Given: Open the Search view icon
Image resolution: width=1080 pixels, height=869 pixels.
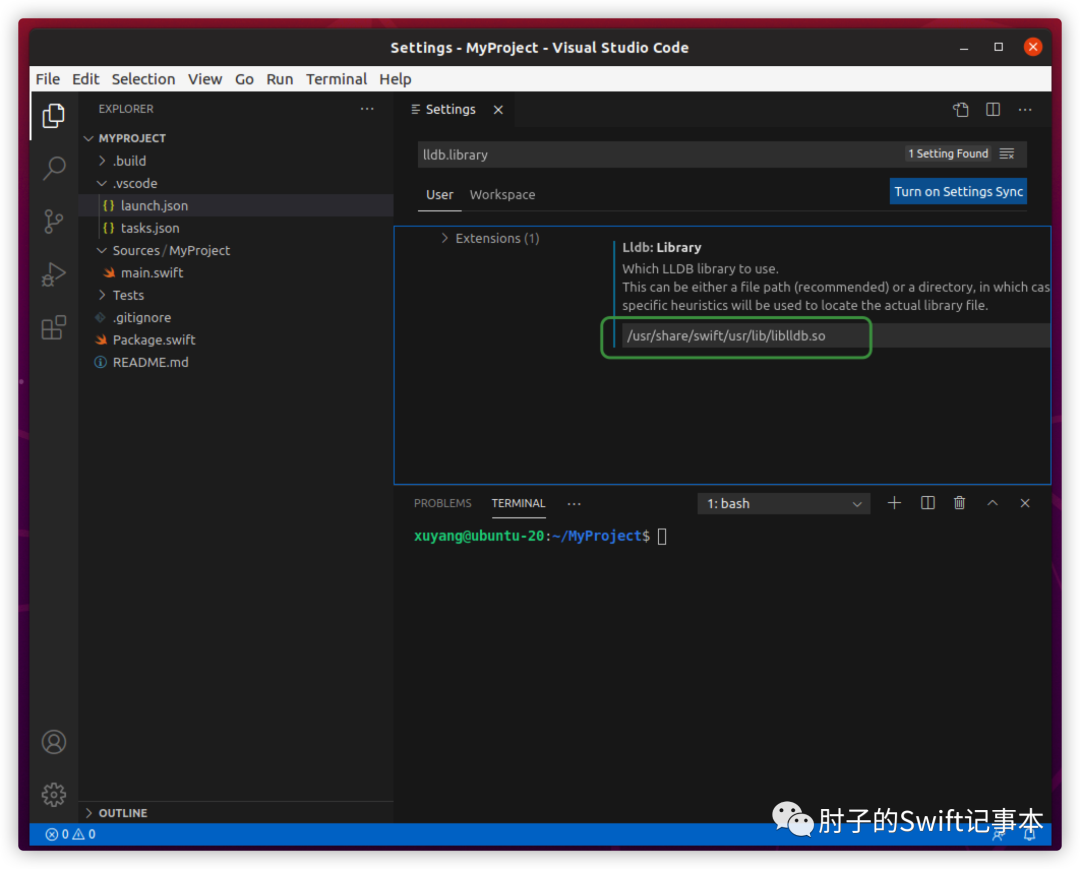Looking at the screenshot, I should [x=54, y=167].
